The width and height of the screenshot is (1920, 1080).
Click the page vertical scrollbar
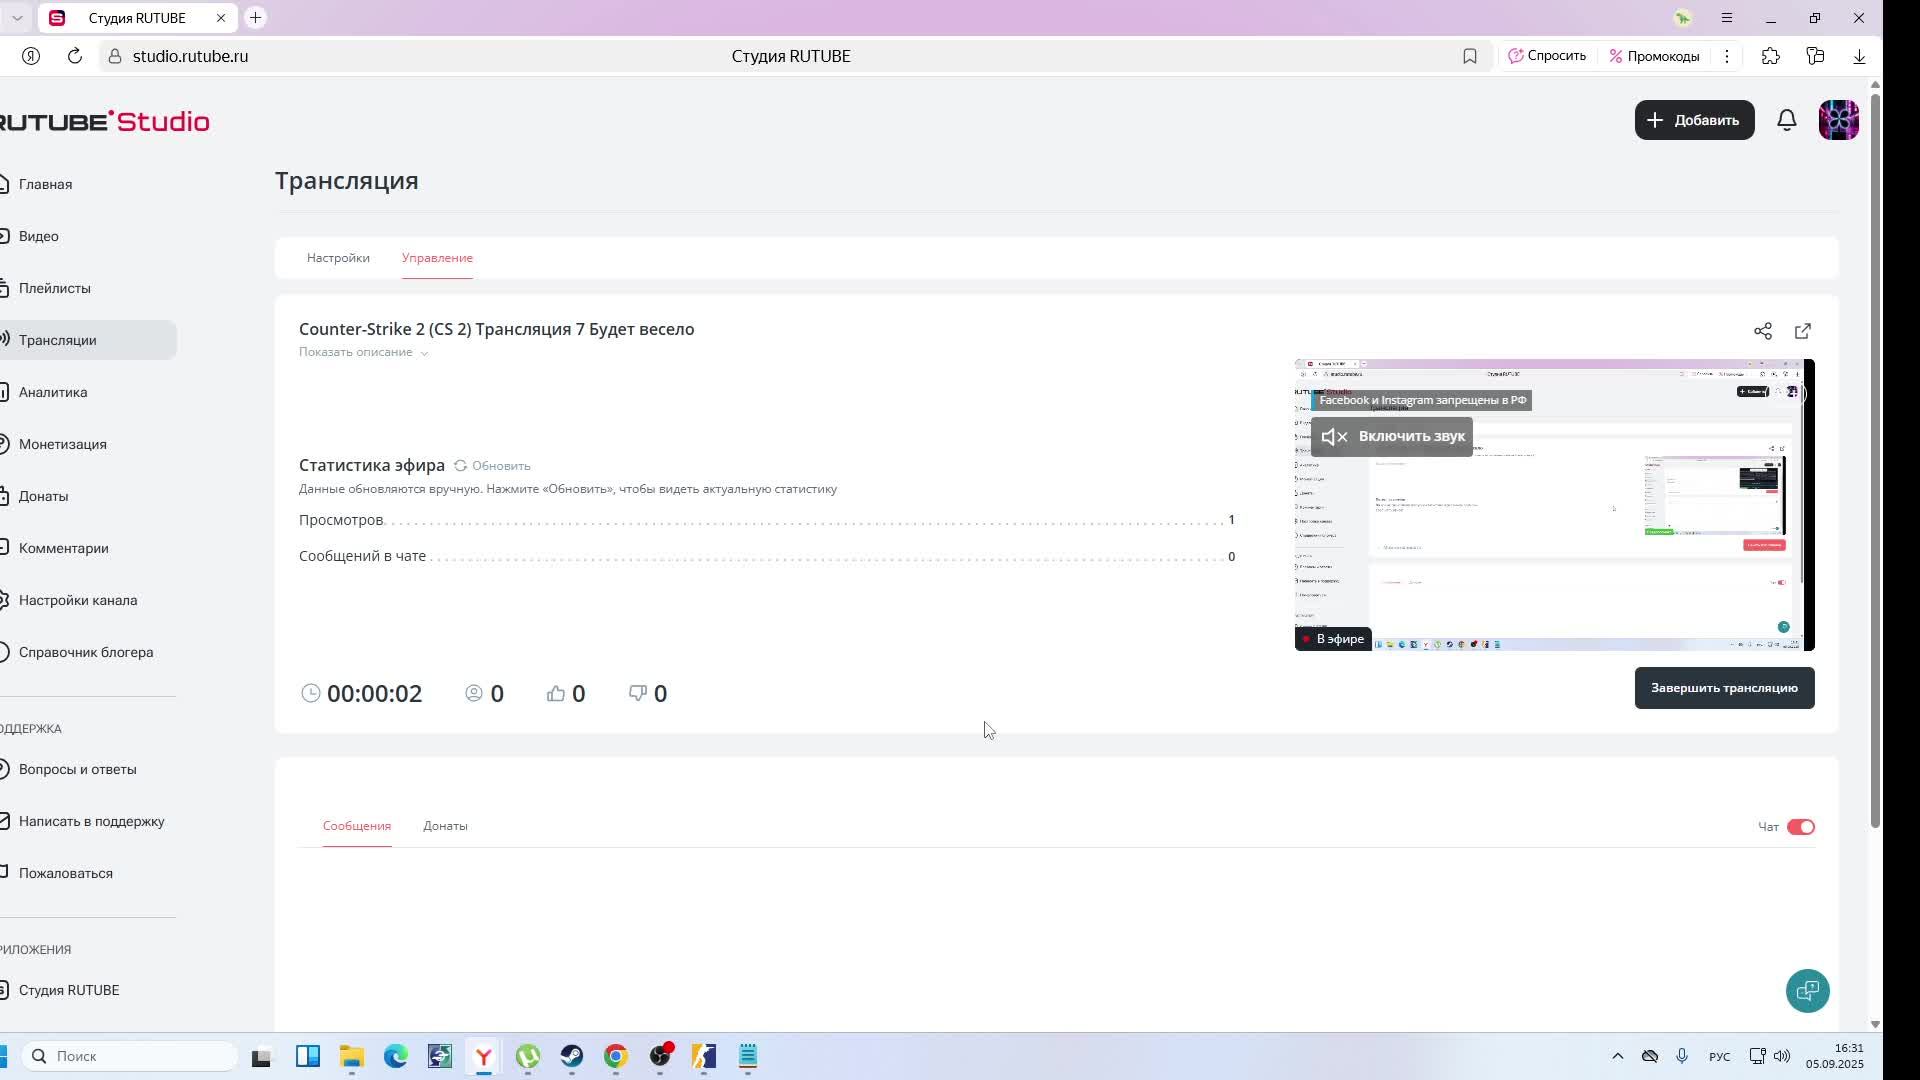click(1875, 460)
